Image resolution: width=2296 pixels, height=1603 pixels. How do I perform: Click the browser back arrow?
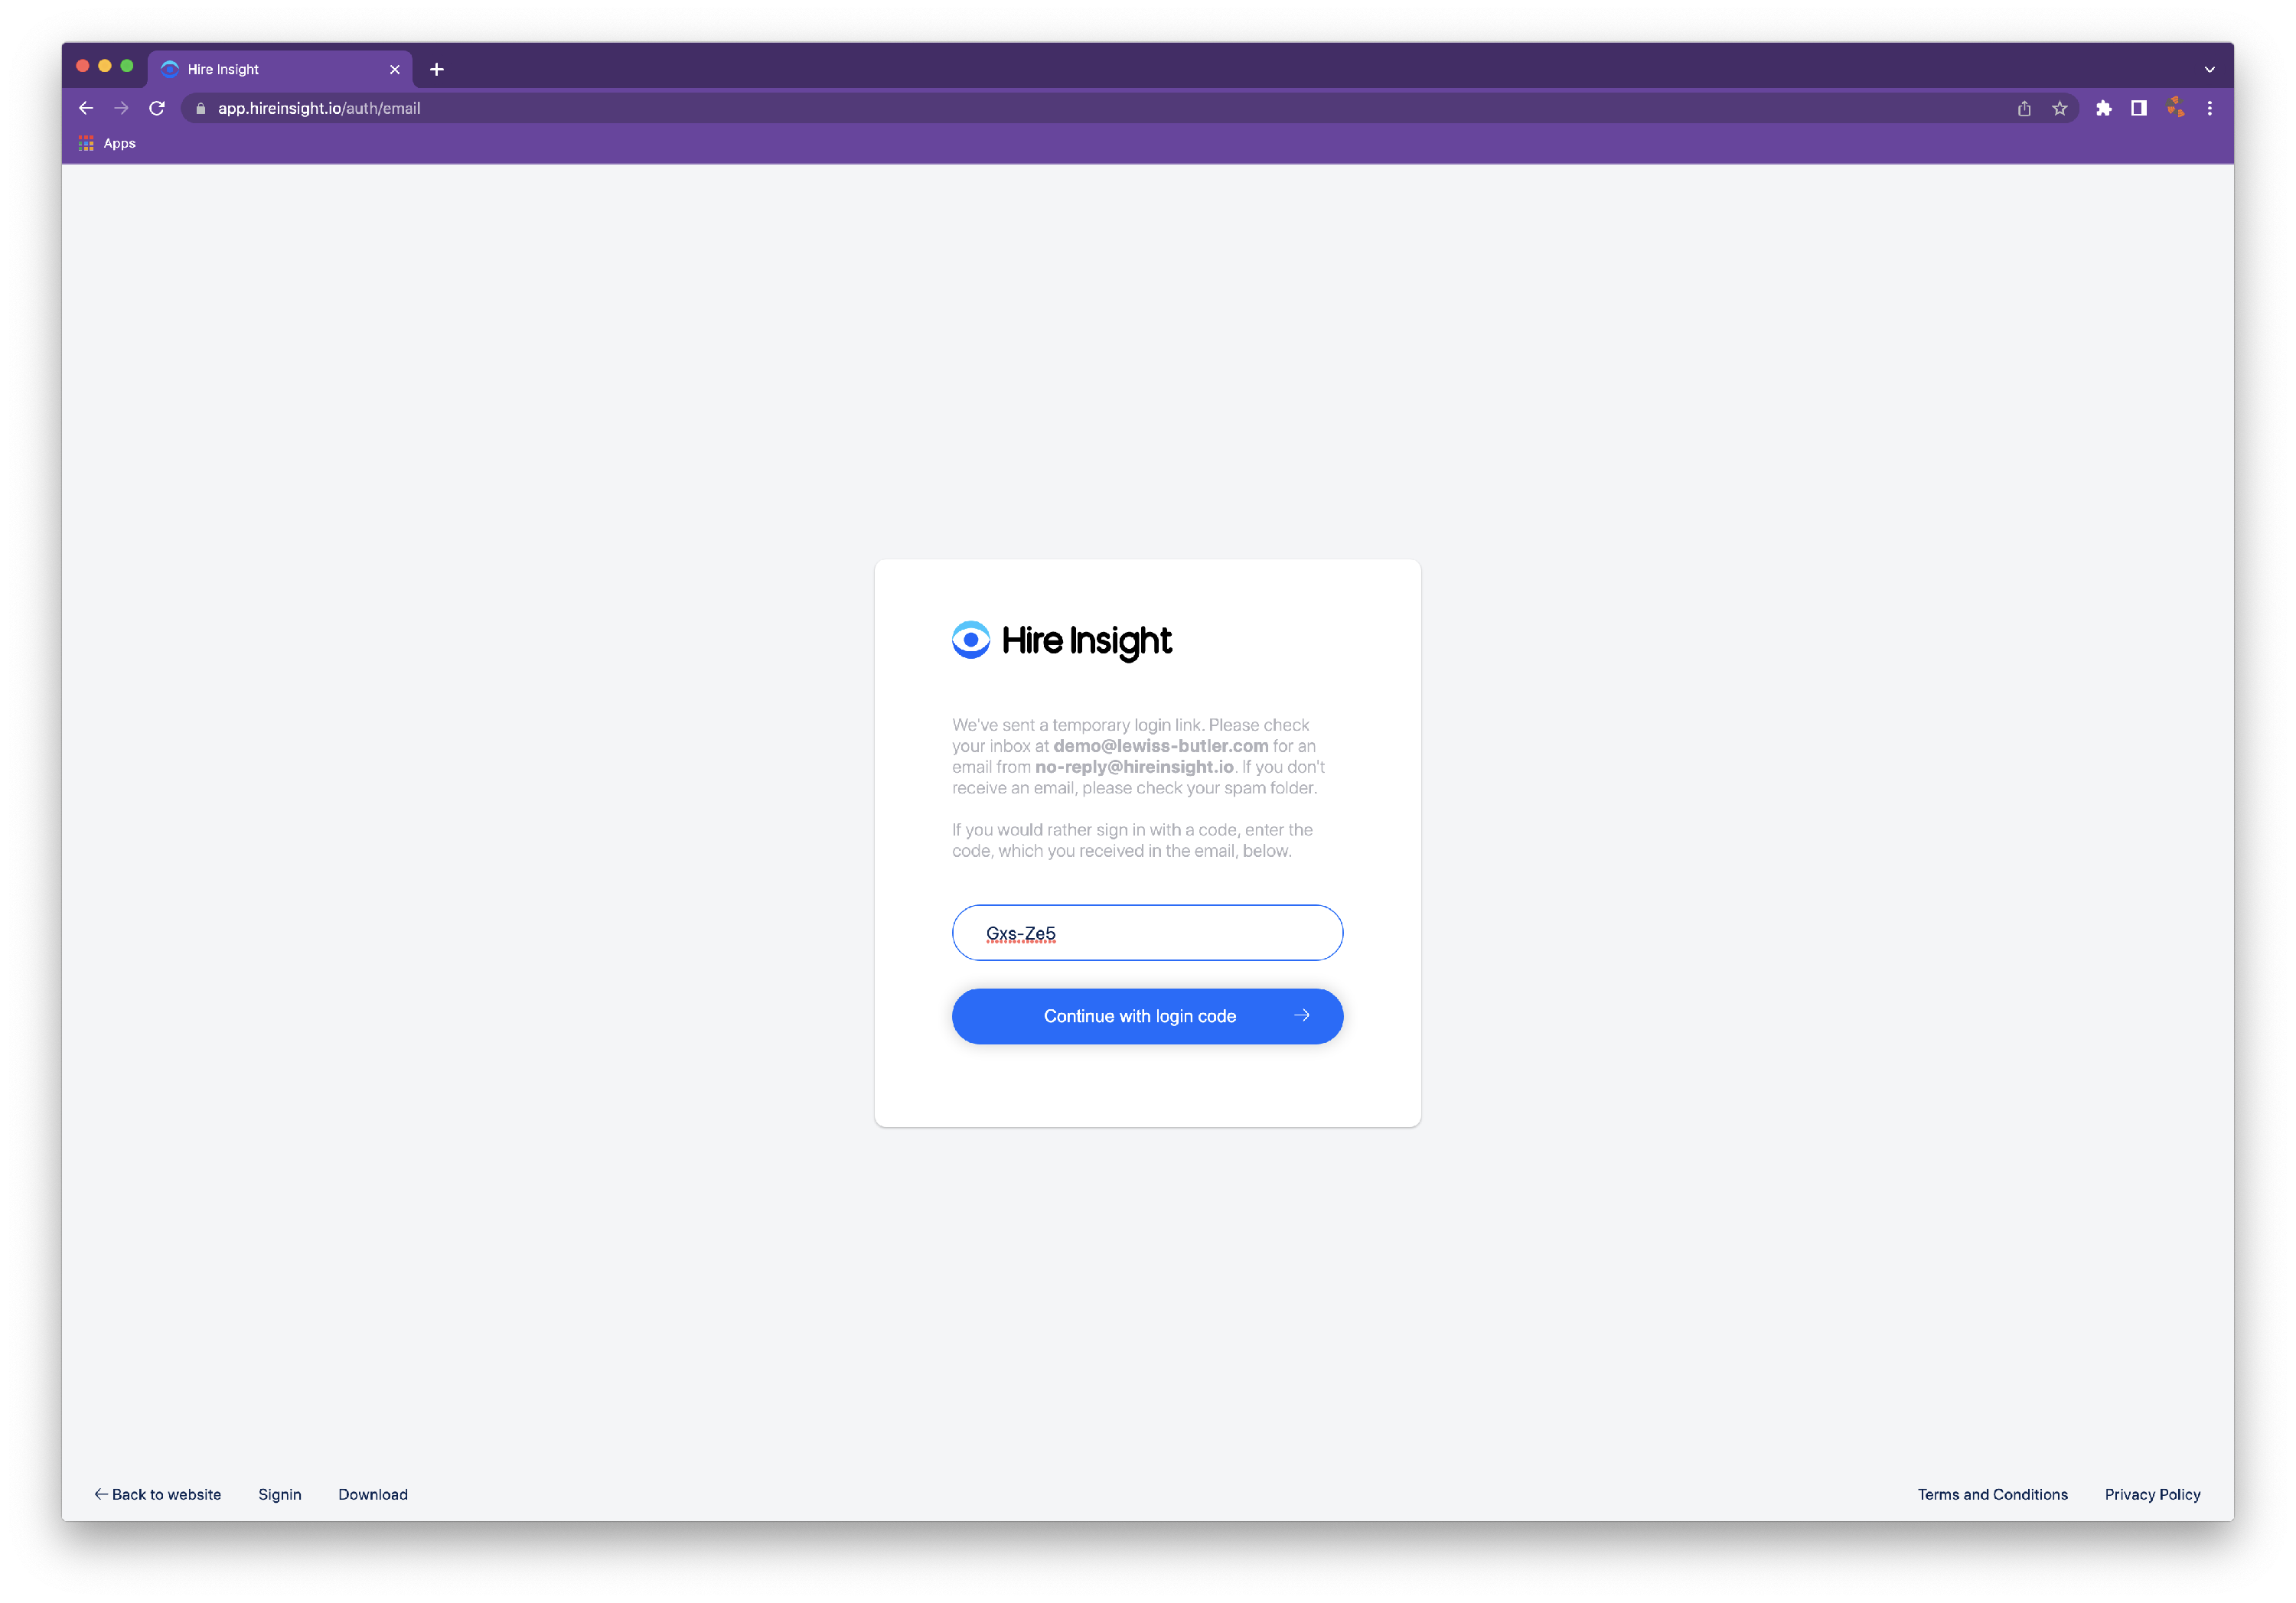click(x=86, y=108)
